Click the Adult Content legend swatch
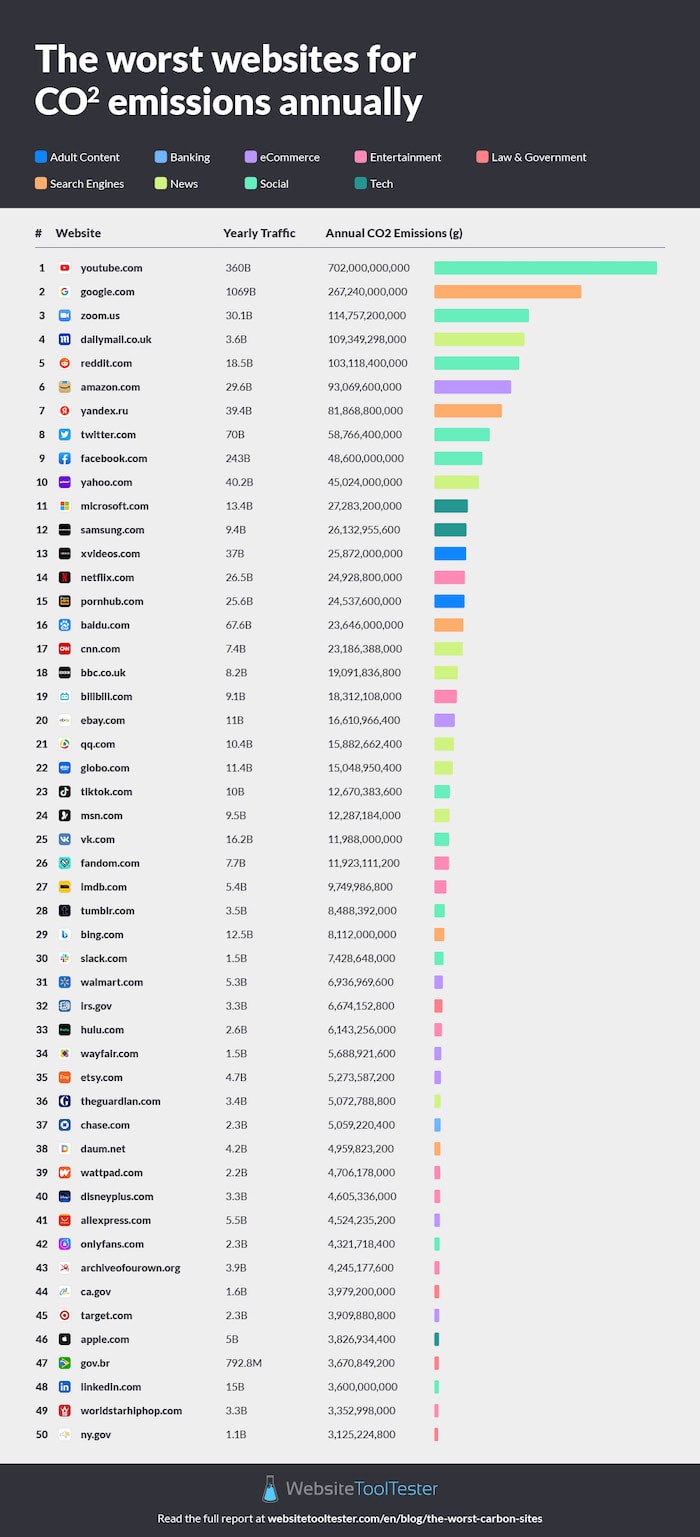This screenshot has height=1537, width=700. 41,157
